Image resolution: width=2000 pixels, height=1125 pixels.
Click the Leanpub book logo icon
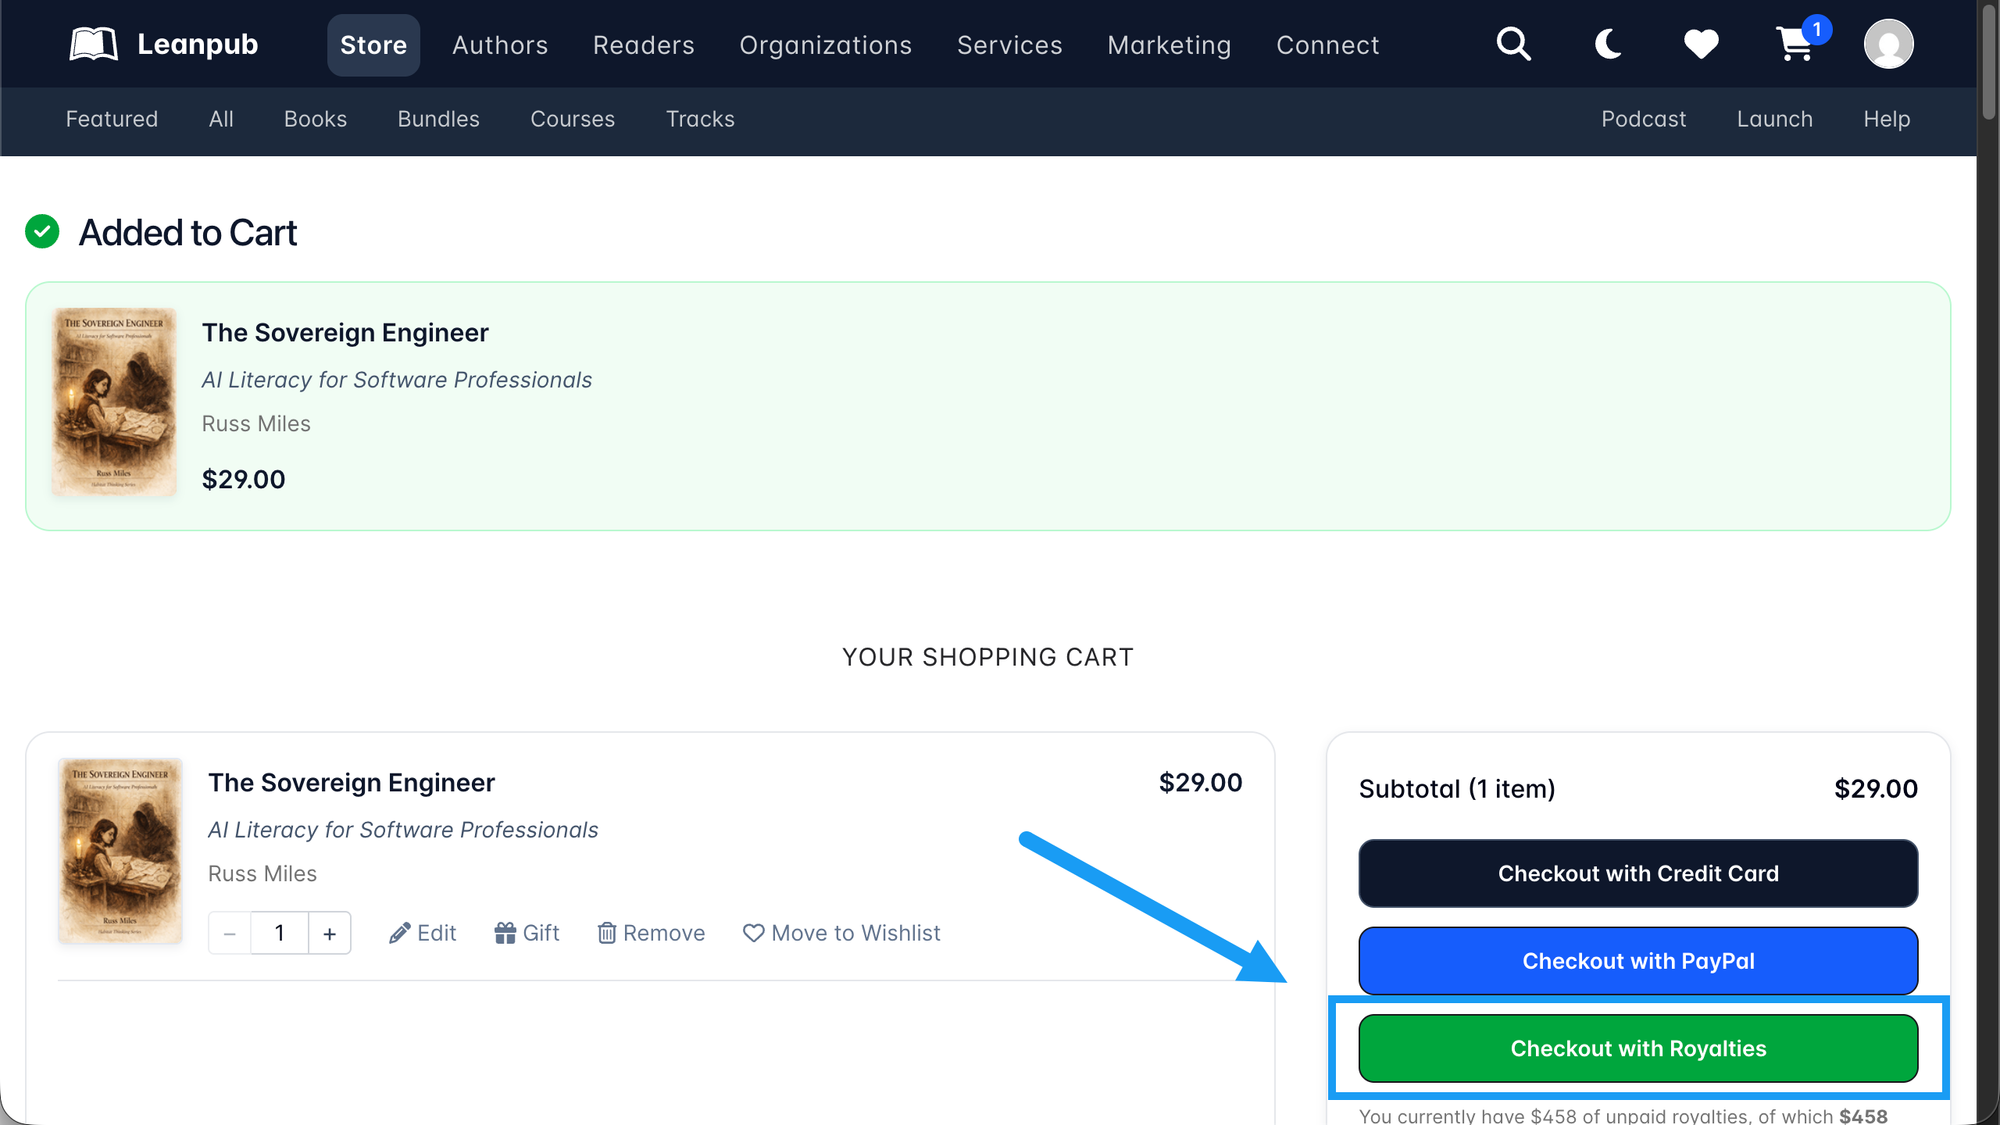click(94, 44)
